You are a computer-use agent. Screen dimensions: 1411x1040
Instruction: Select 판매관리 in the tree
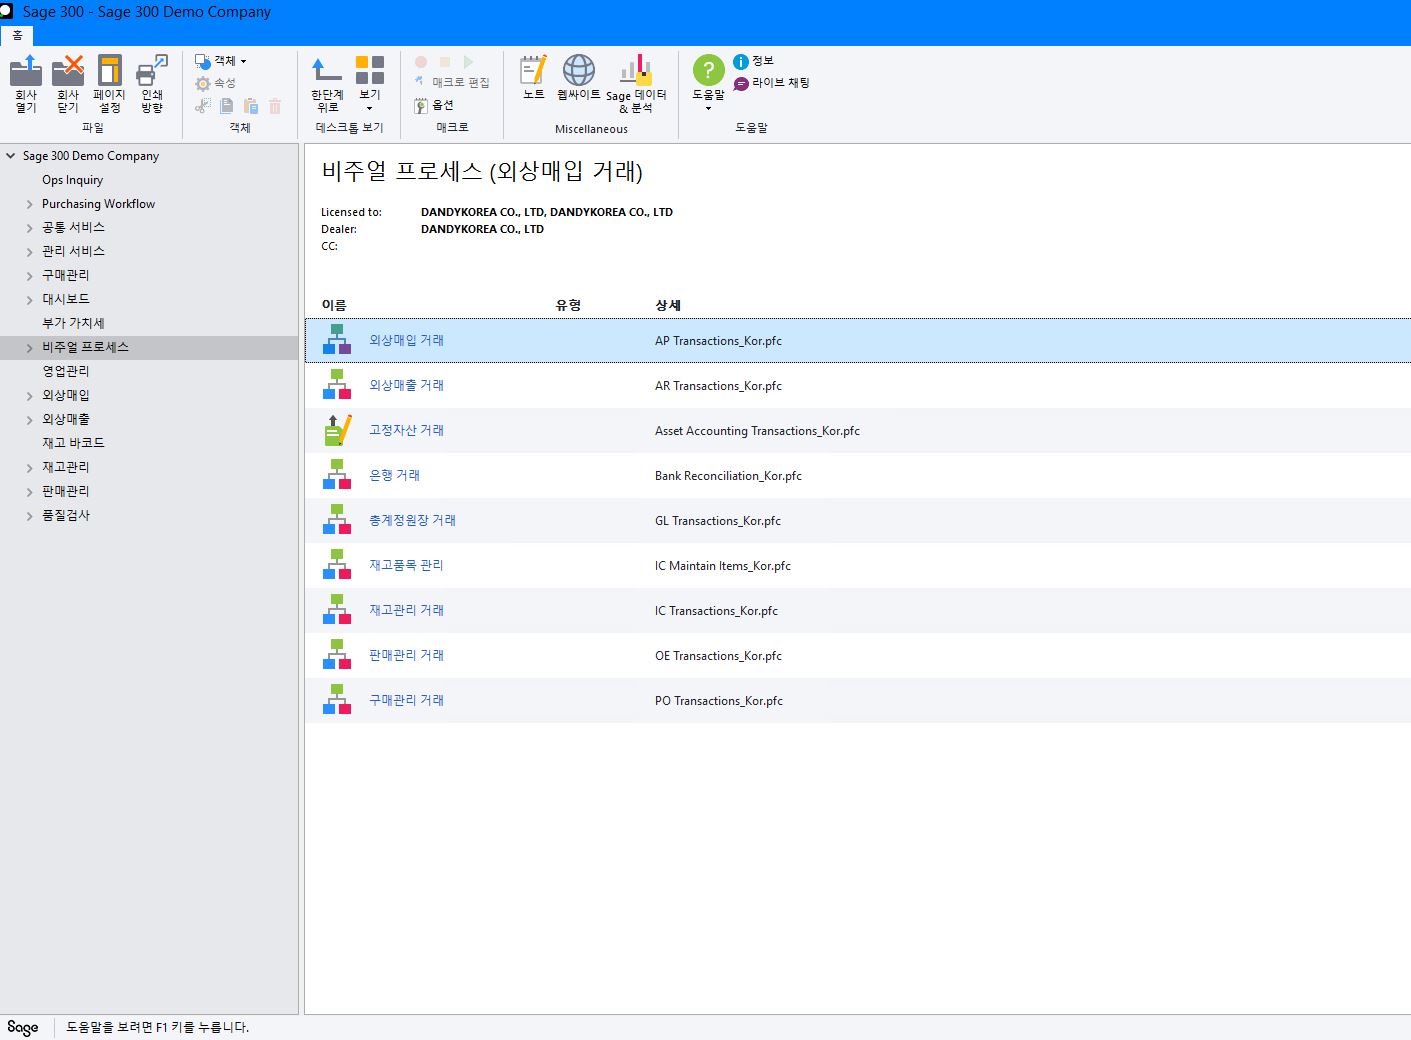tap(66, 491)
